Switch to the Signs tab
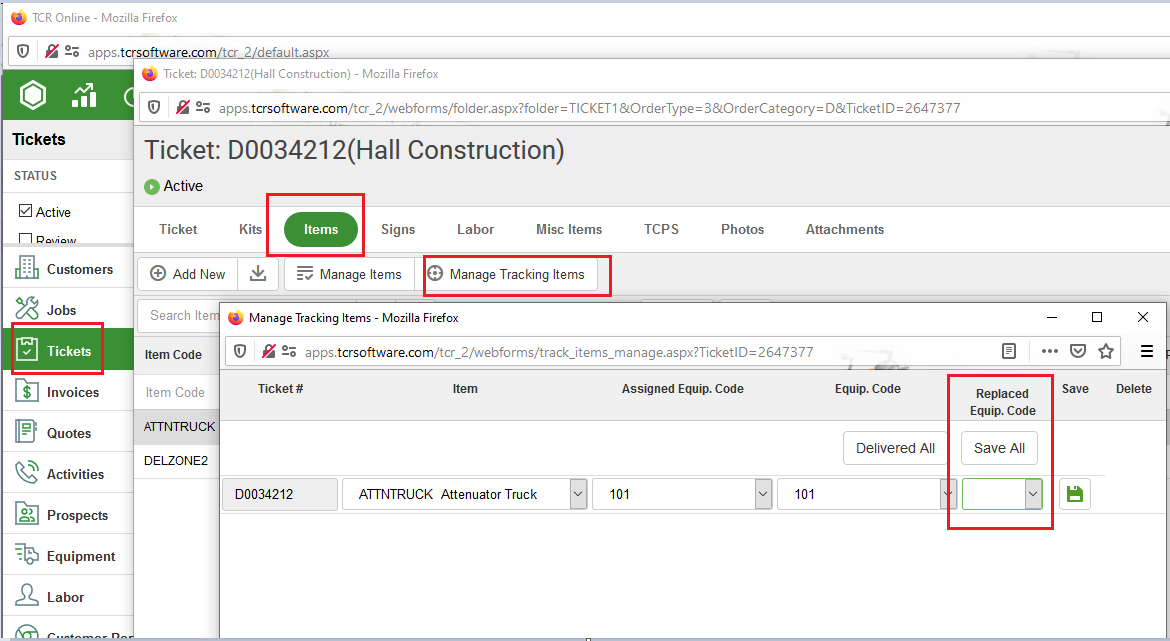Viewport: 1170px width, 641px height. click(x=398, y=229)
